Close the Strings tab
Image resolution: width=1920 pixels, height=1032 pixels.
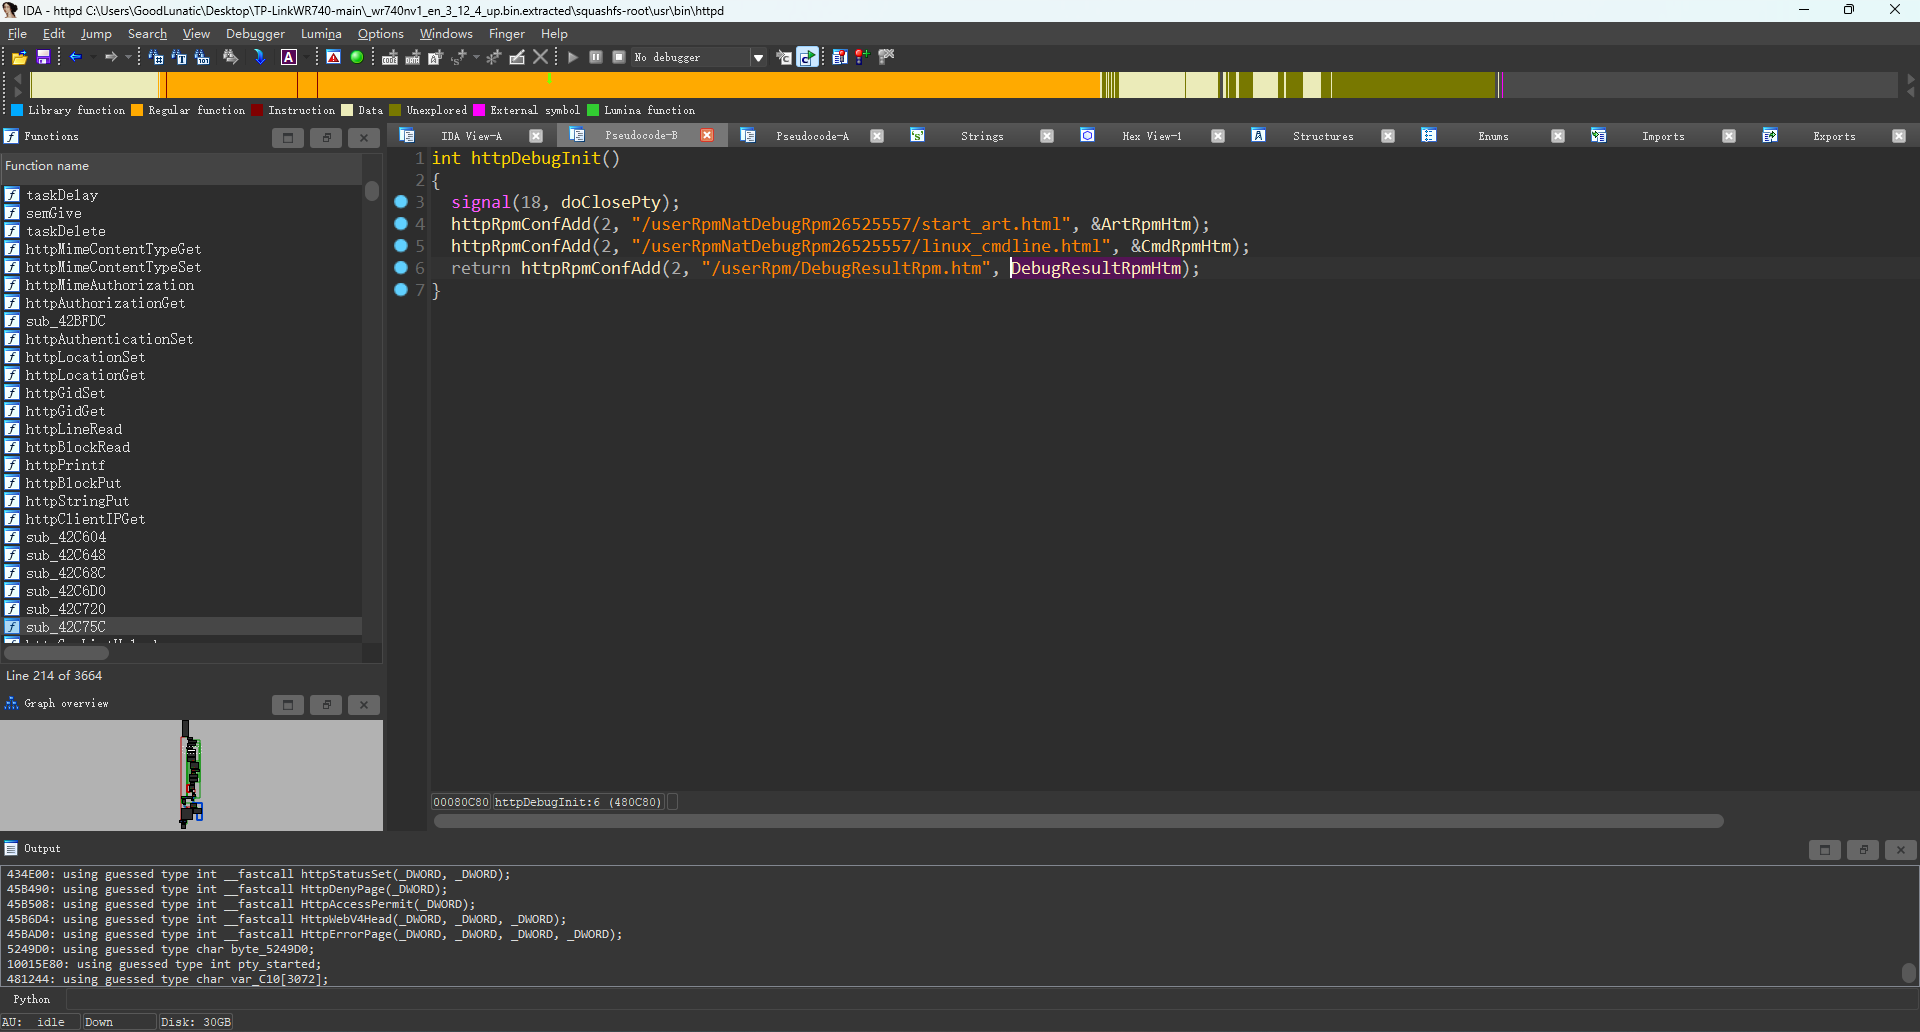click(x=1047, y=136)
